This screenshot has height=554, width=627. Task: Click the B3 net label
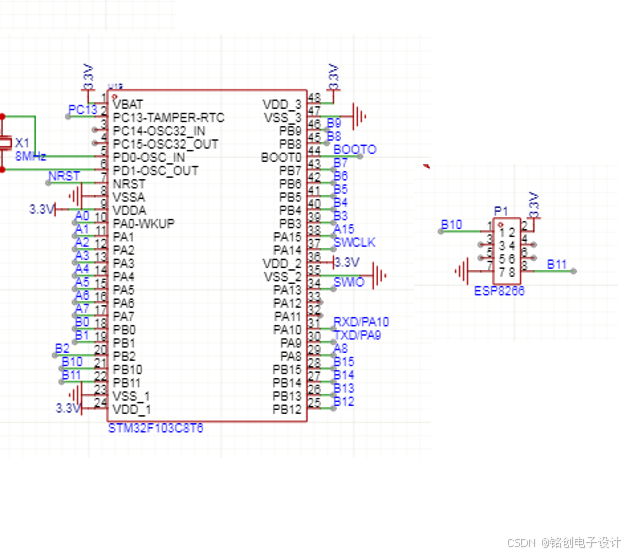coord(340,216)
